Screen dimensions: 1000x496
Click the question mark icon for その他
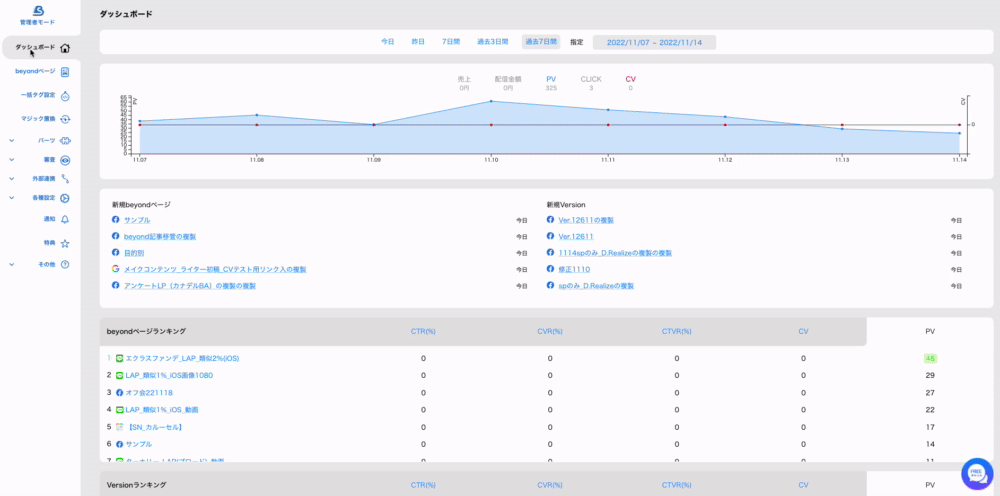(65, 264)
